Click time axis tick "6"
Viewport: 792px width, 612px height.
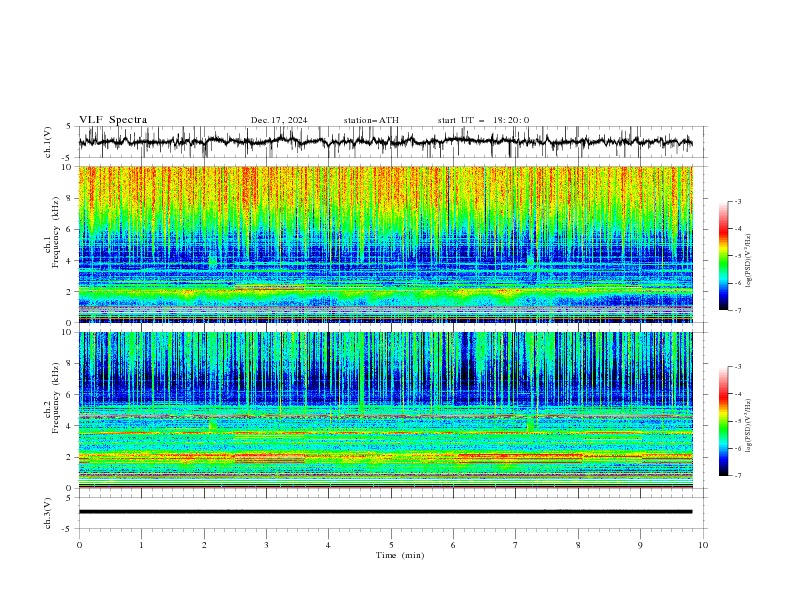click(453, 545)
